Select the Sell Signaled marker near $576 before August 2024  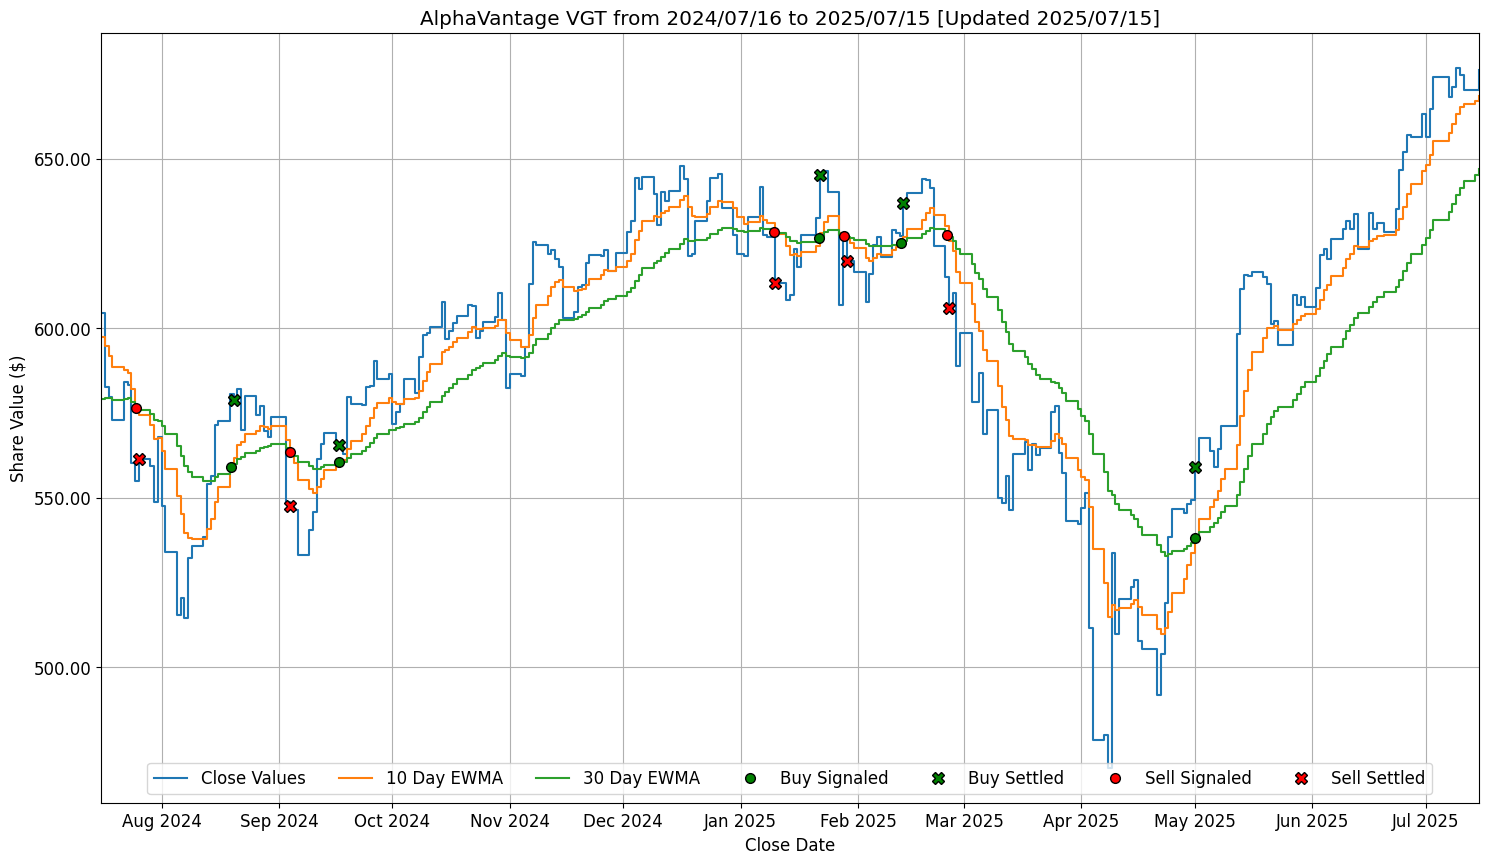[136, 408]
